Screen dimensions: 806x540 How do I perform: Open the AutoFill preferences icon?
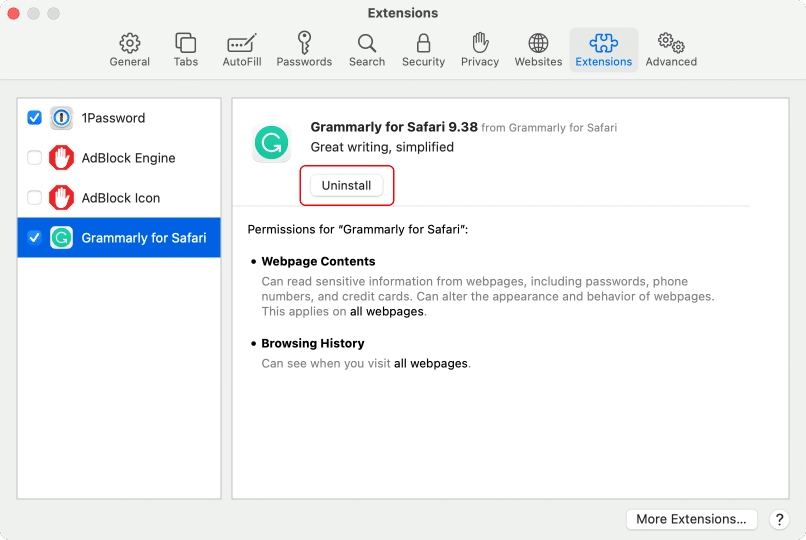tap(242, 43)
